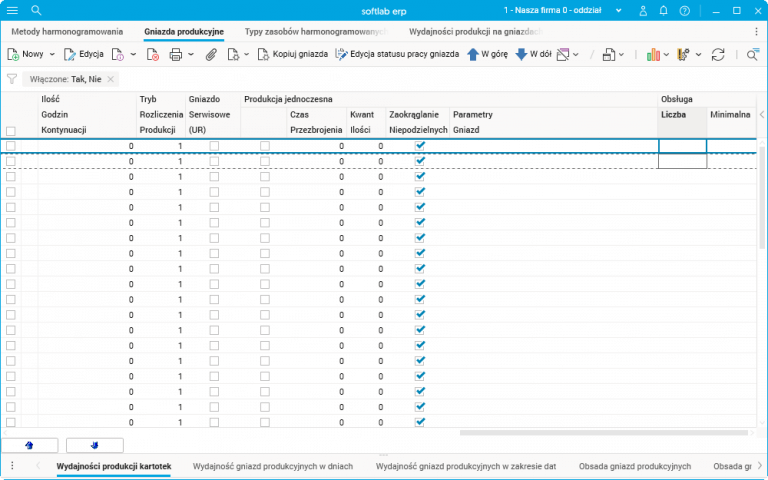Viewport: 768px width, 480px height.
Task: Uncheck first row Zaokrąglanie Niepodzielnych checkbox
Action: [x=420, y=146]
